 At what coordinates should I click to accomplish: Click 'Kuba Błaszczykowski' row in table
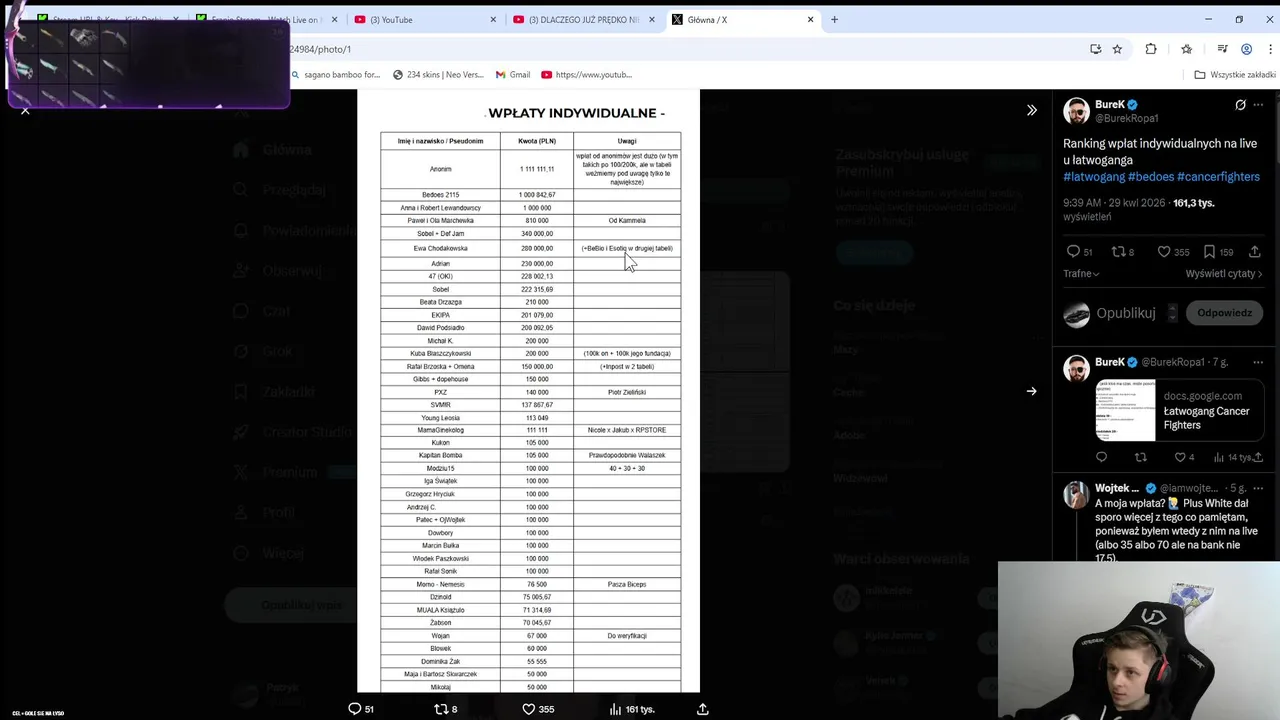click(441, 353)
